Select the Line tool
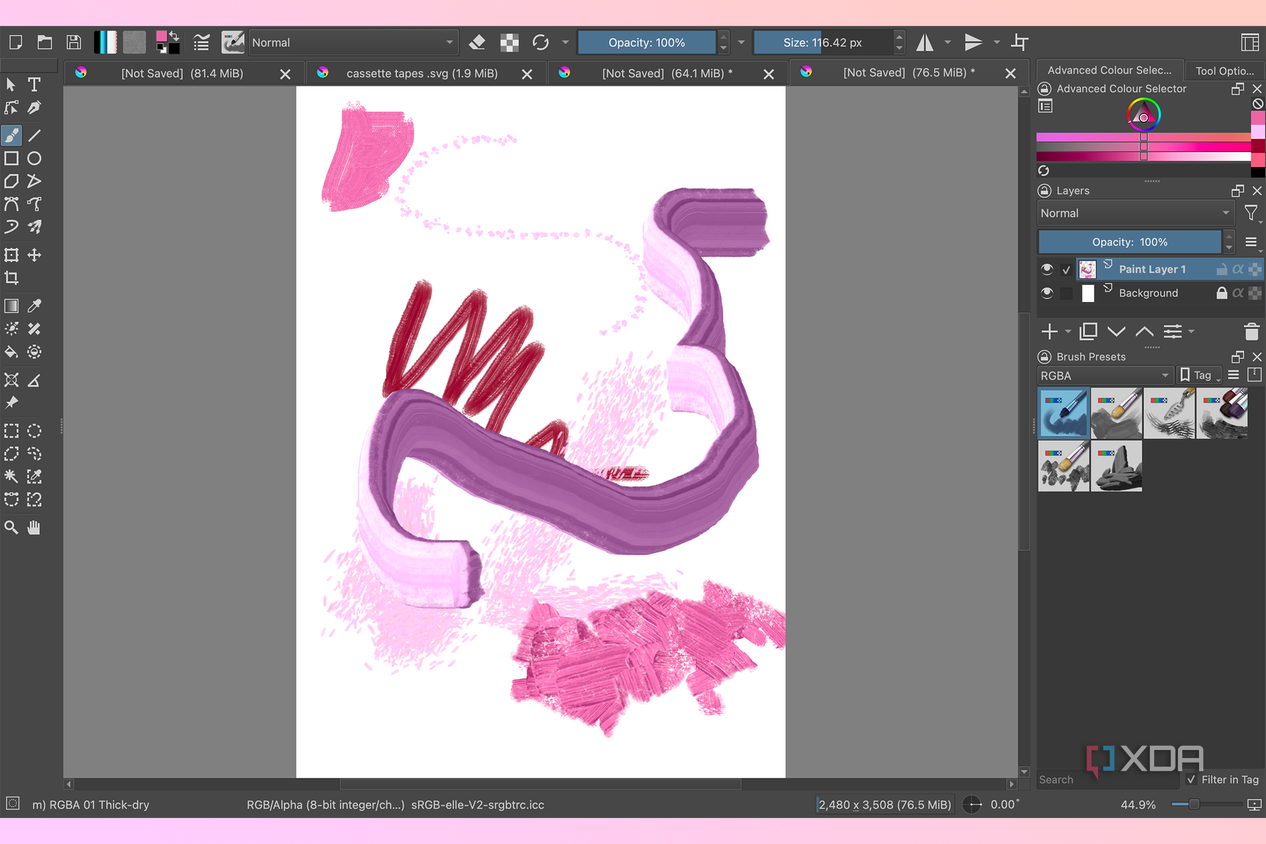 point(34,135)
